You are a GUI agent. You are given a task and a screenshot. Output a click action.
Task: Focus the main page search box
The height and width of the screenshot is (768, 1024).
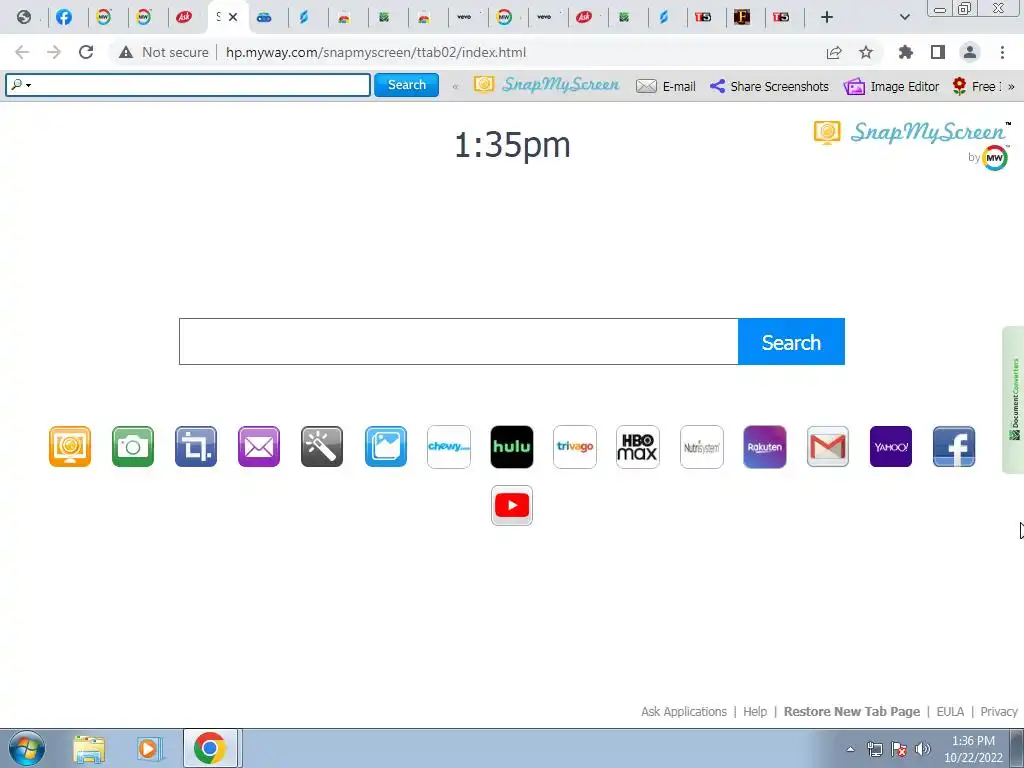(458, 342)
